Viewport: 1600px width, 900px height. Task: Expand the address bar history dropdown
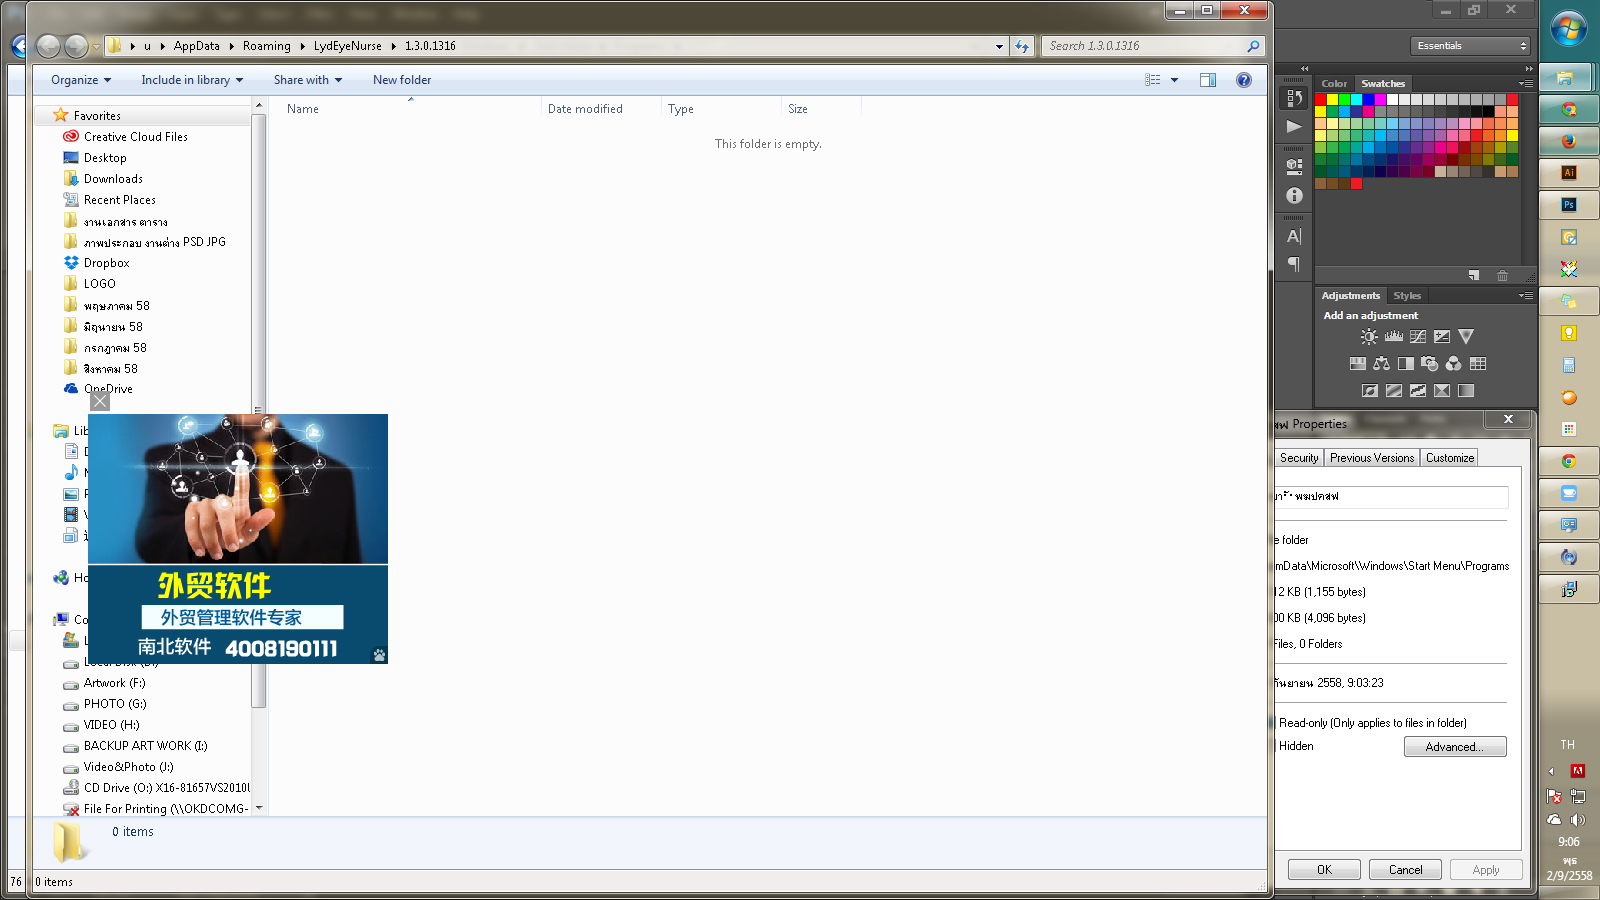pos(999,46)
